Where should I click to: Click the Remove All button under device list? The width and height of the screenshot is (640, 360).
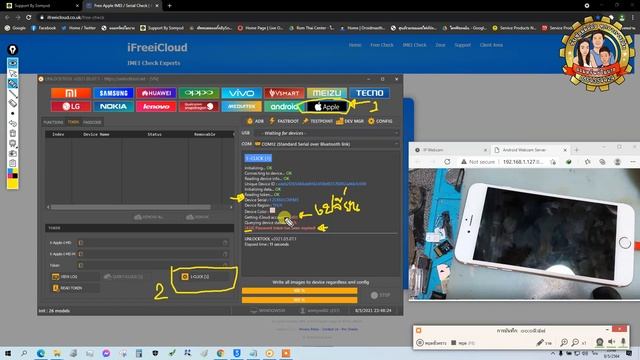[x=149, y=217]
